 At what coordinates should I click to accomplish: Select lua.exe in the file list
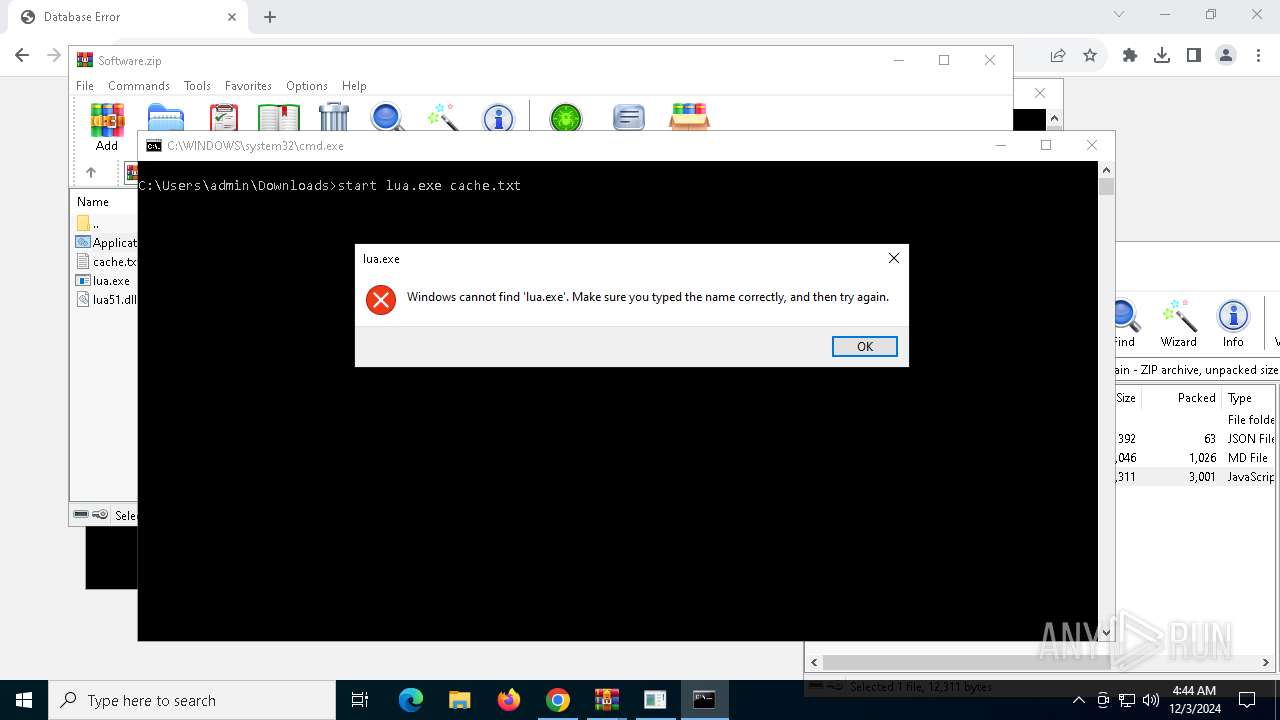(x=105, y=281)
